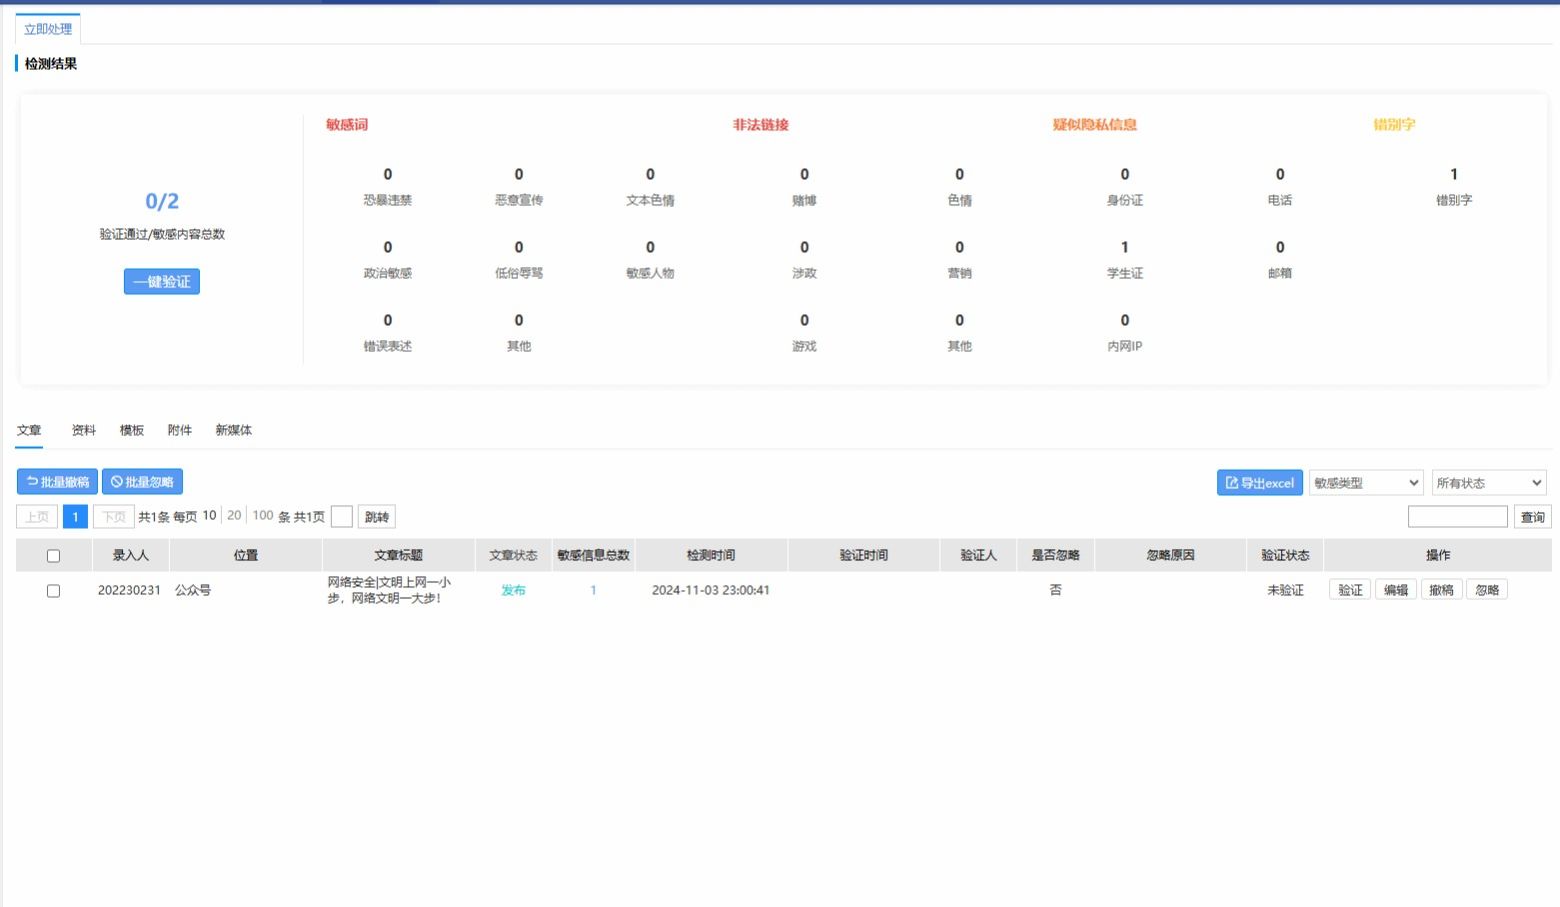Open the 新媒体 tab
This screenshot has width=1560, height=907.
[x=234, y=430]
